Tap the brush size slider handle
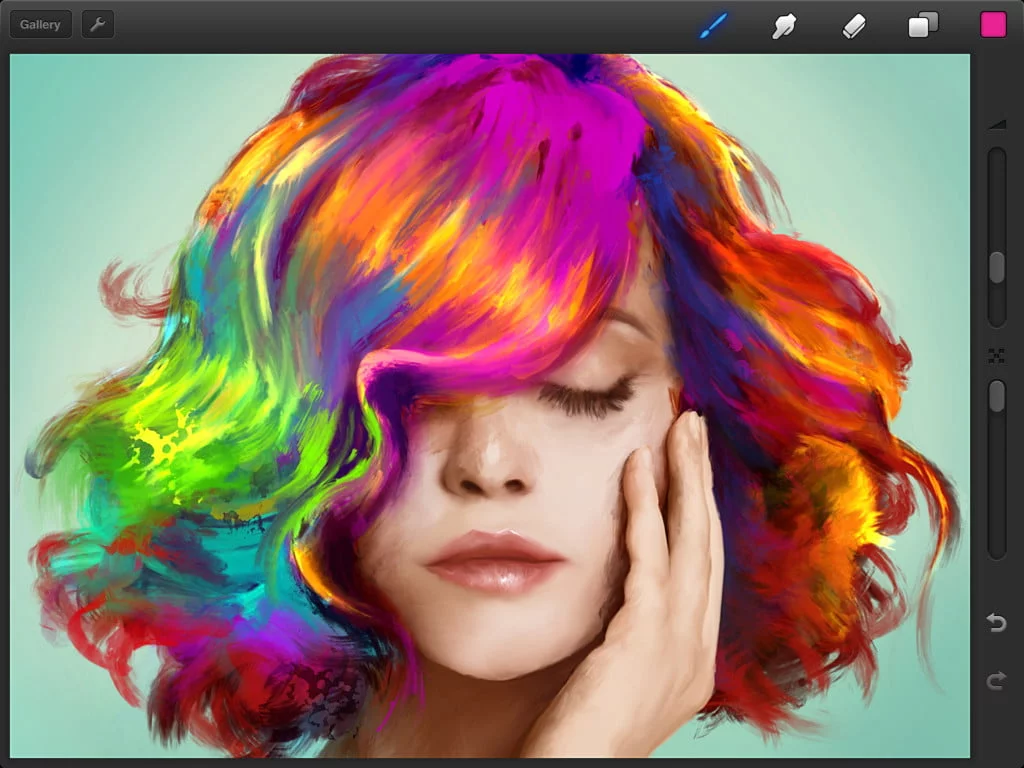1024x768 pixels. click(996, 265)
